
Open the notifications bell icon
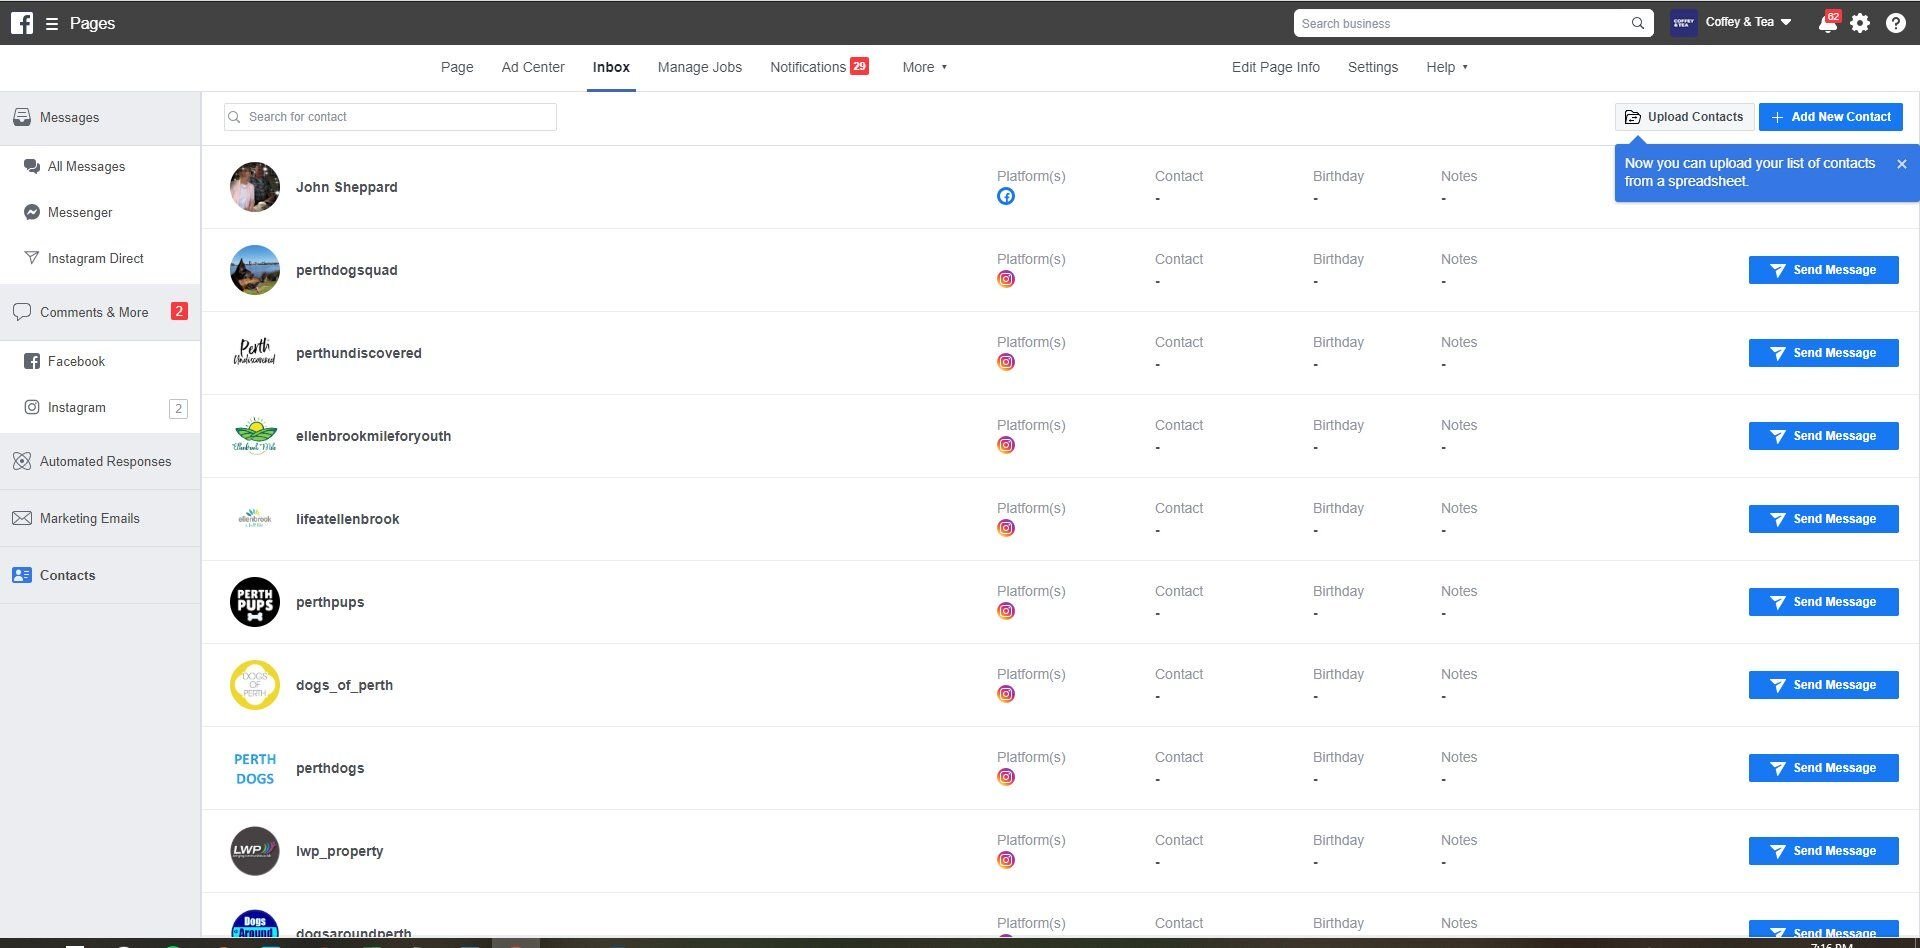click(x=1827, y=23)
